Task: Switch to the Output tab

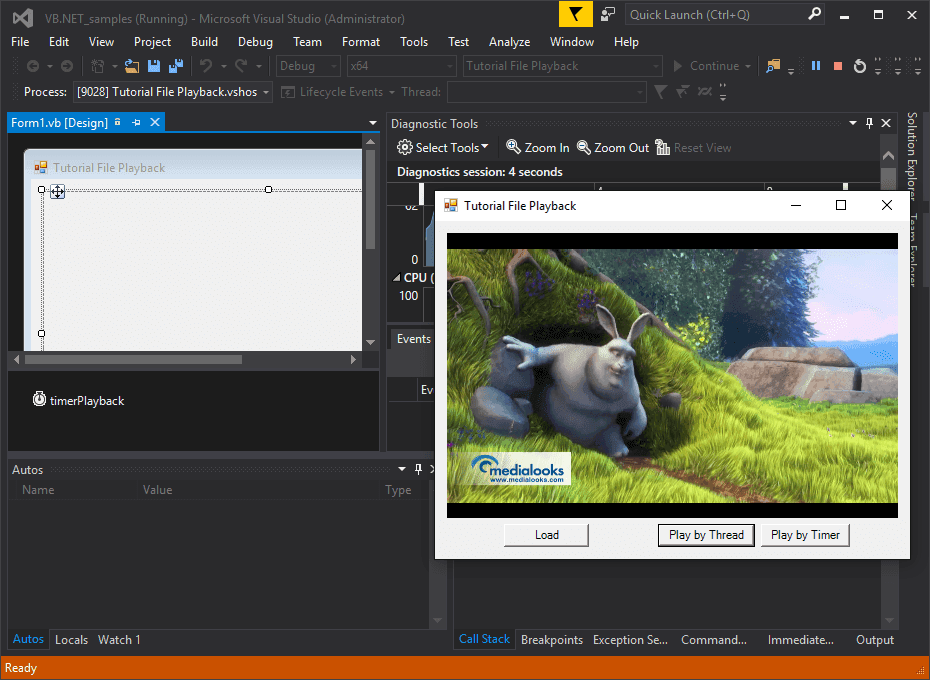Action: pyautogui.click(x=875, y=639)
